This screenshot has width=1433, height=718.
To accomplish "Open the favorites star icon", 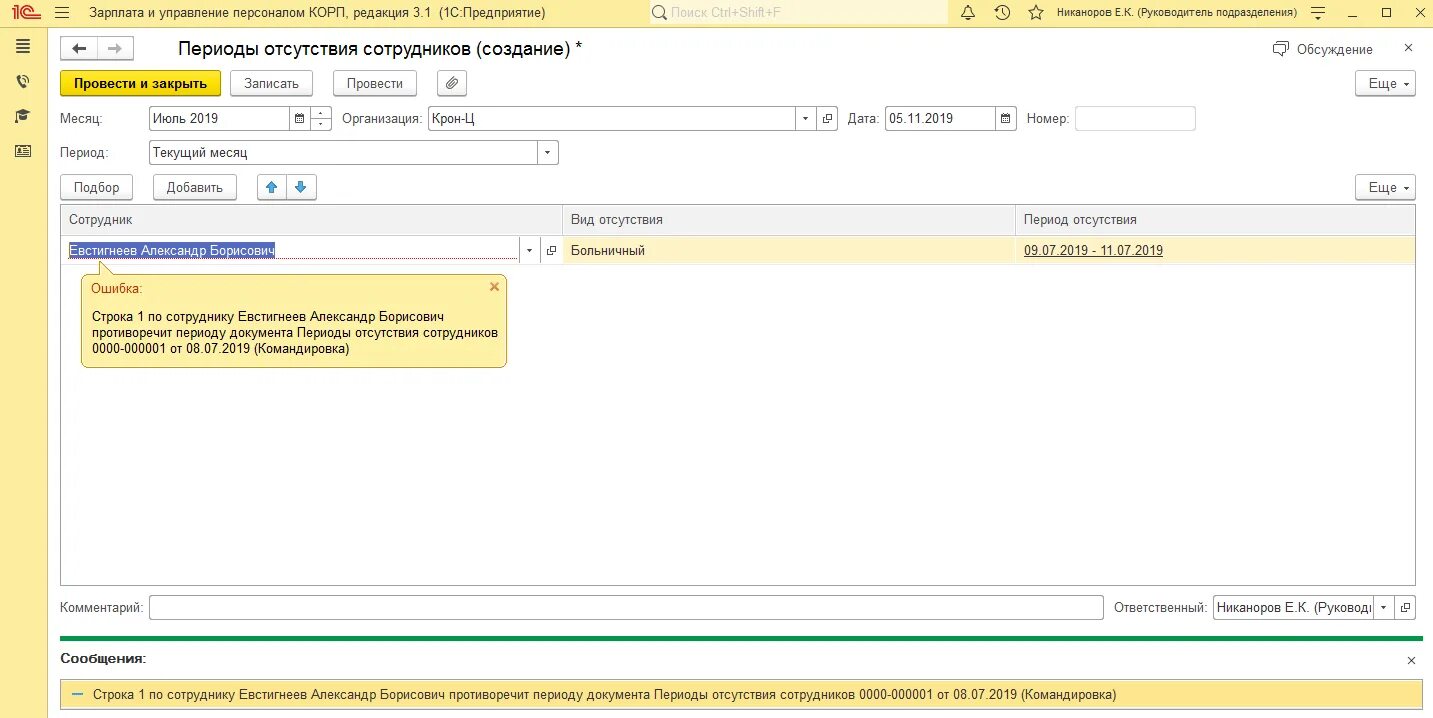I will (1036, 13).
